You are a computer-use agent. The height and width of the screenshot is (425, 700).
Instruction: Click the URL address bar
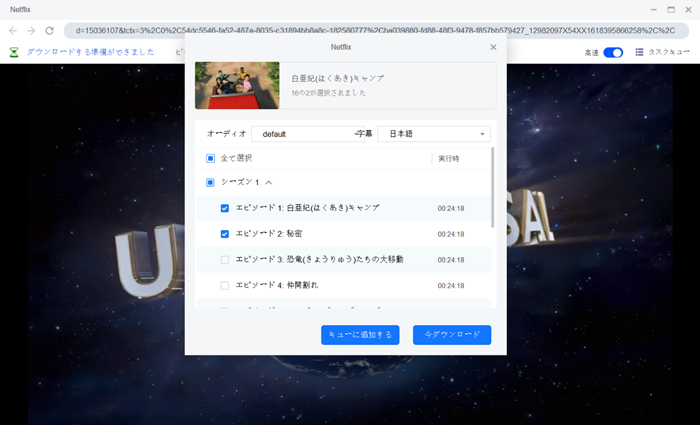pyautogui.click(x=376, y=30)
